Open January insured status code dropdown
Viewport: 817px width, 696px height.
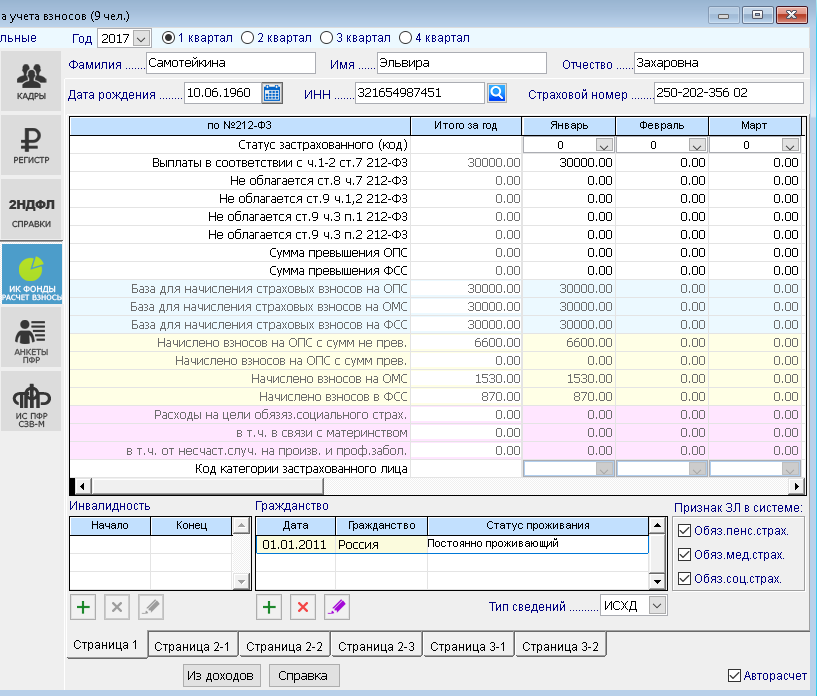pyautogui.click(x=604, y=145)
